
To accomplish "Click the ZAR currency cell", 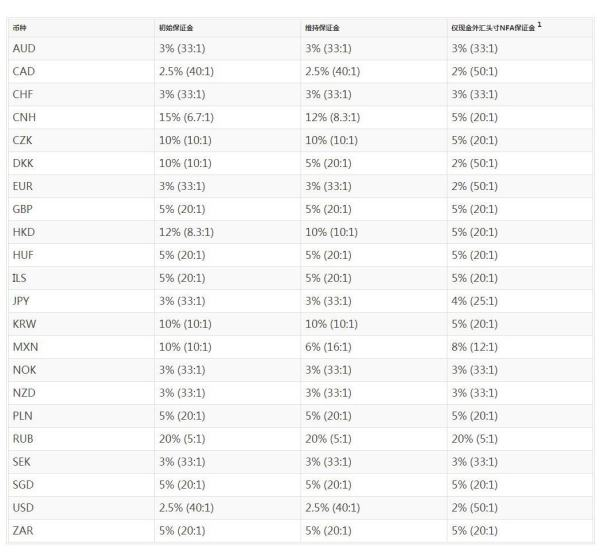I will (x=24, y=528).
